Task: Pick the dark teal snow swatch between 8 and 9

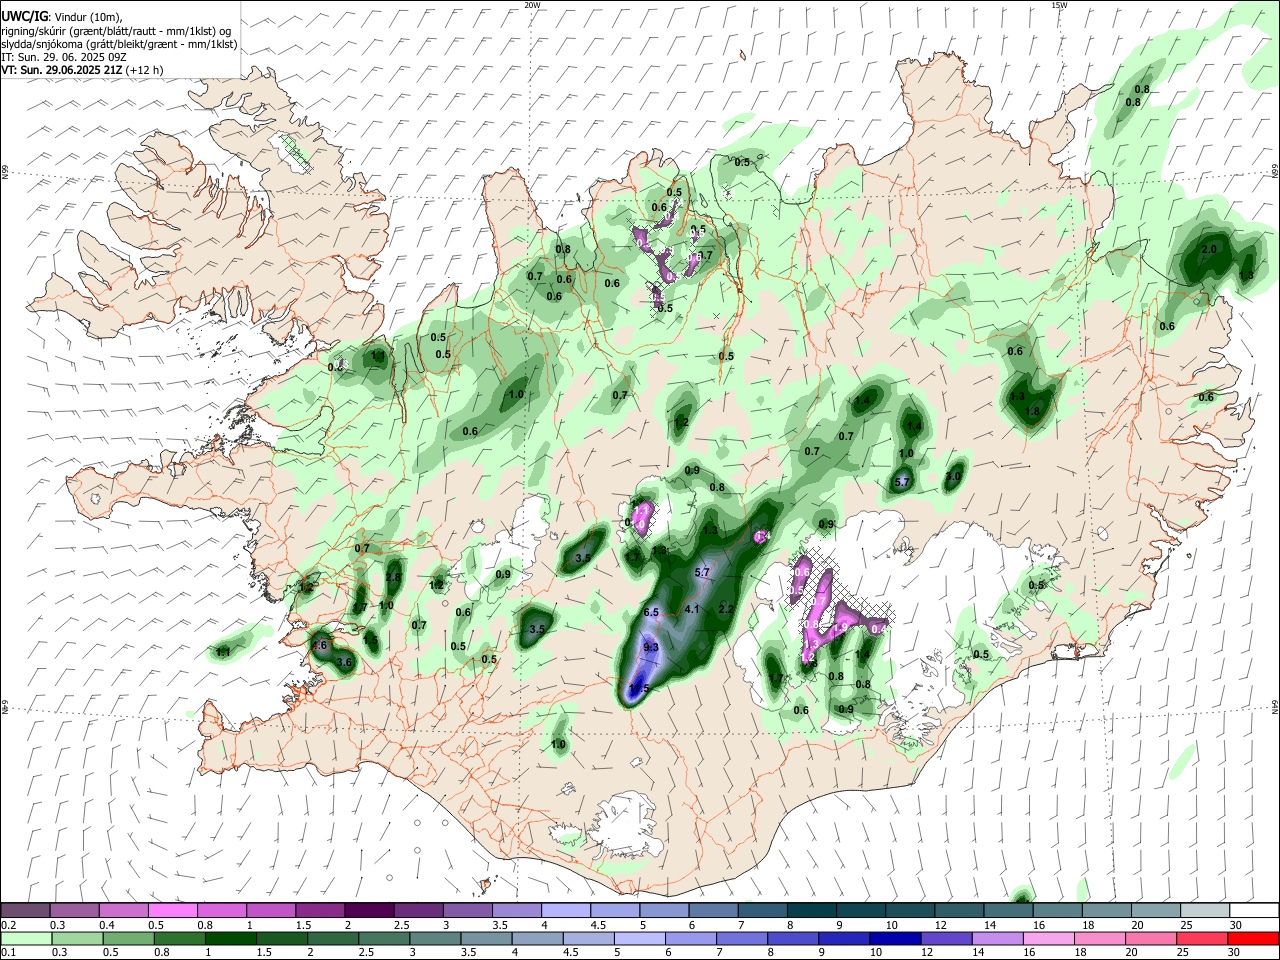Action: pyautogui.click(x=810, y=910)
